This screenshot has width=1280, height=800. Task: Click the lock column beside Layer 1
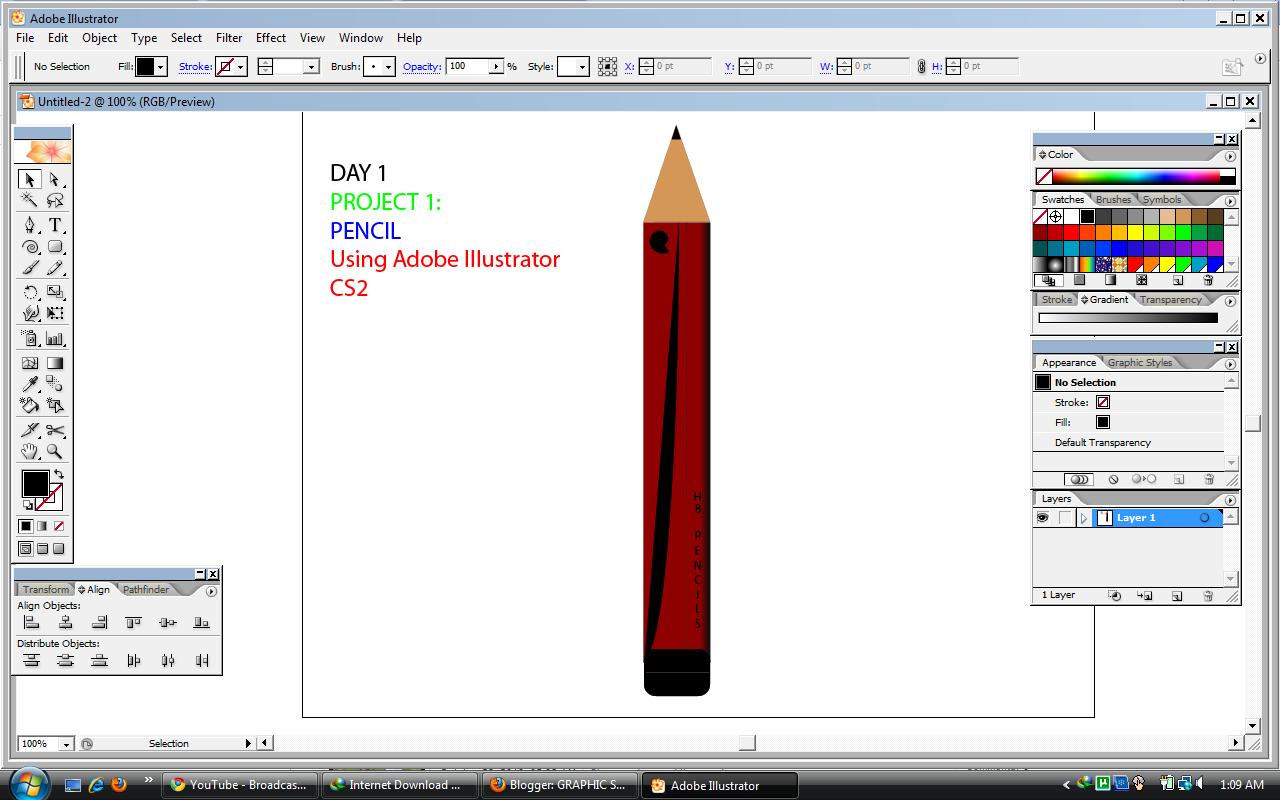coord(1063,517)
